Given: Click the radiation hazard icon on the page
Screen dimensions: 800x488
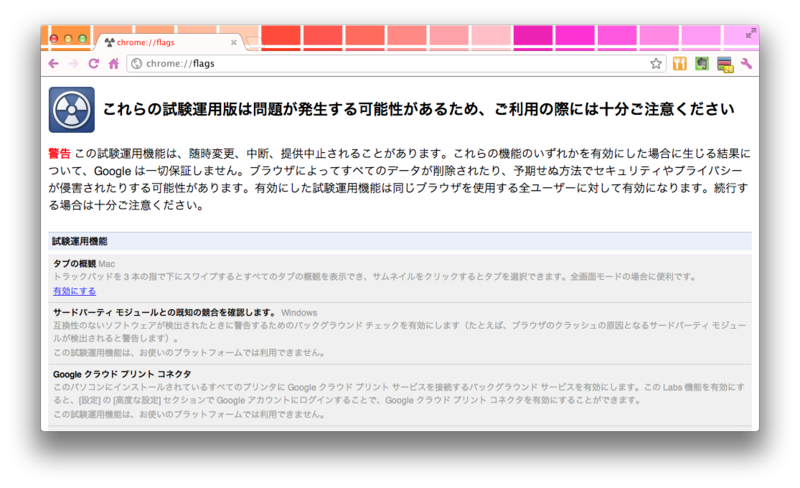Looking at the screenshot, I should point(71,110).
